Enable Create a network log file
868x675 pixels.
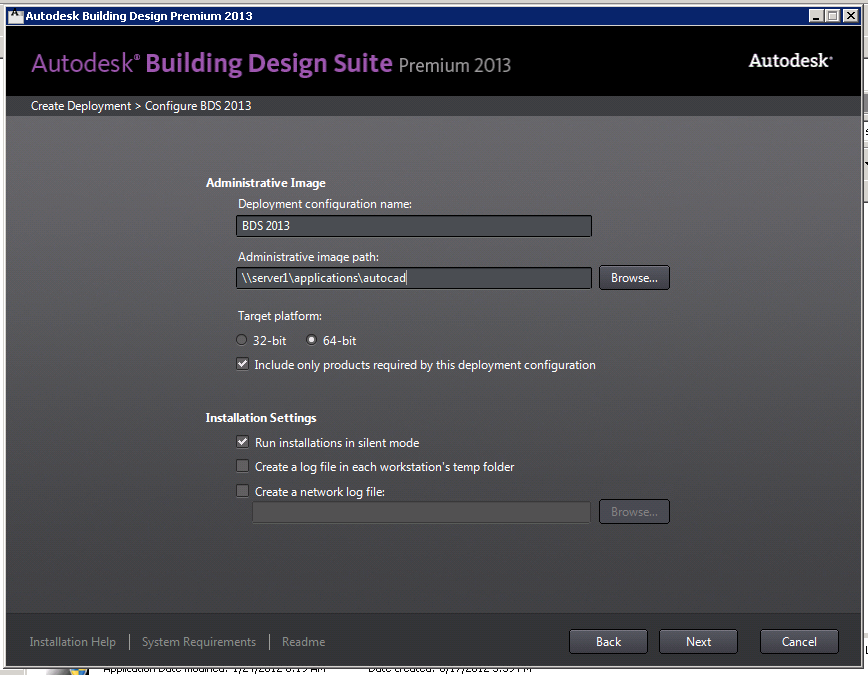pyautogui.click(x=242, y=491)
